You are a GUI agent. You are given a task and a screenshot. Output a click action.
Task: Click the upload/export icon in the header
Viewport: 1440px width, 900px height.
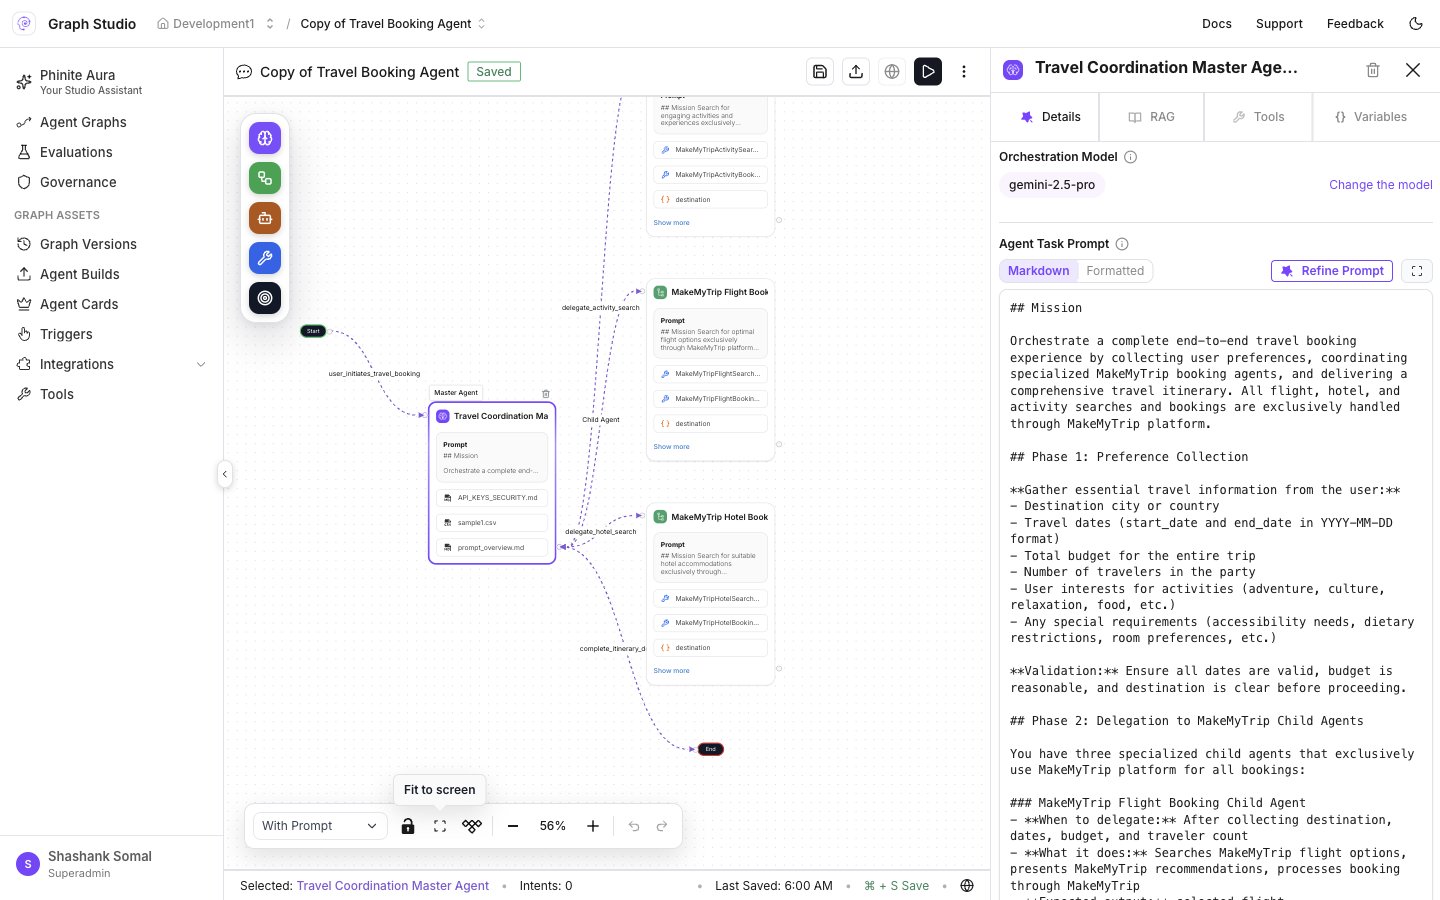click(856, 72)
